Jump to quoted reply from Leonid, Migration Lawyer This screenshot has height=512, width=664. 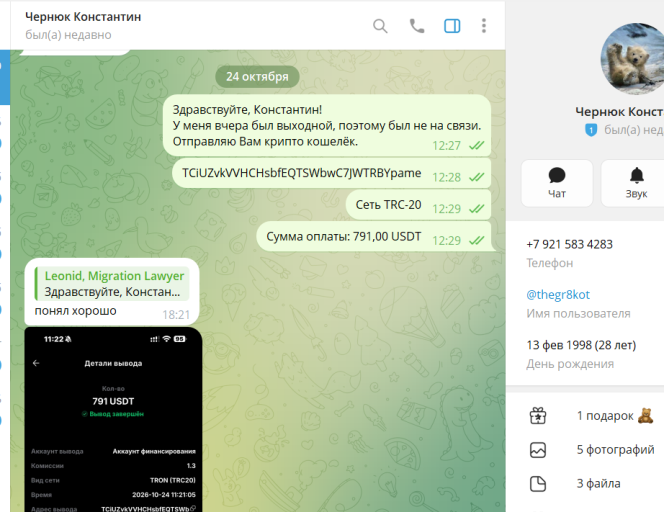click(112, 284)
